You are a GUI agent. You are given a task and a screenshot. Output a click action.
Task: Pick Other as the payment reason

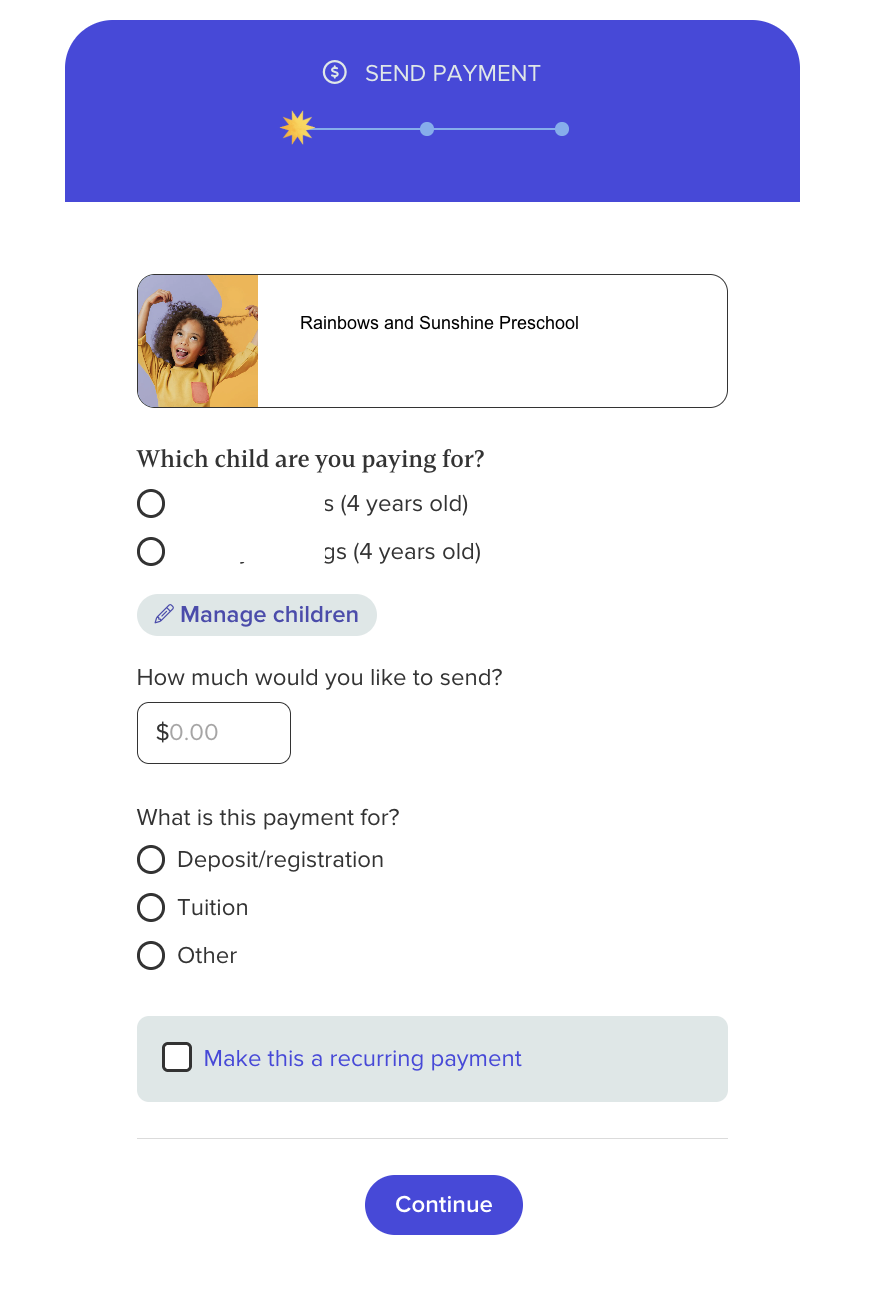pyautogui.click(x=151, y=956)
